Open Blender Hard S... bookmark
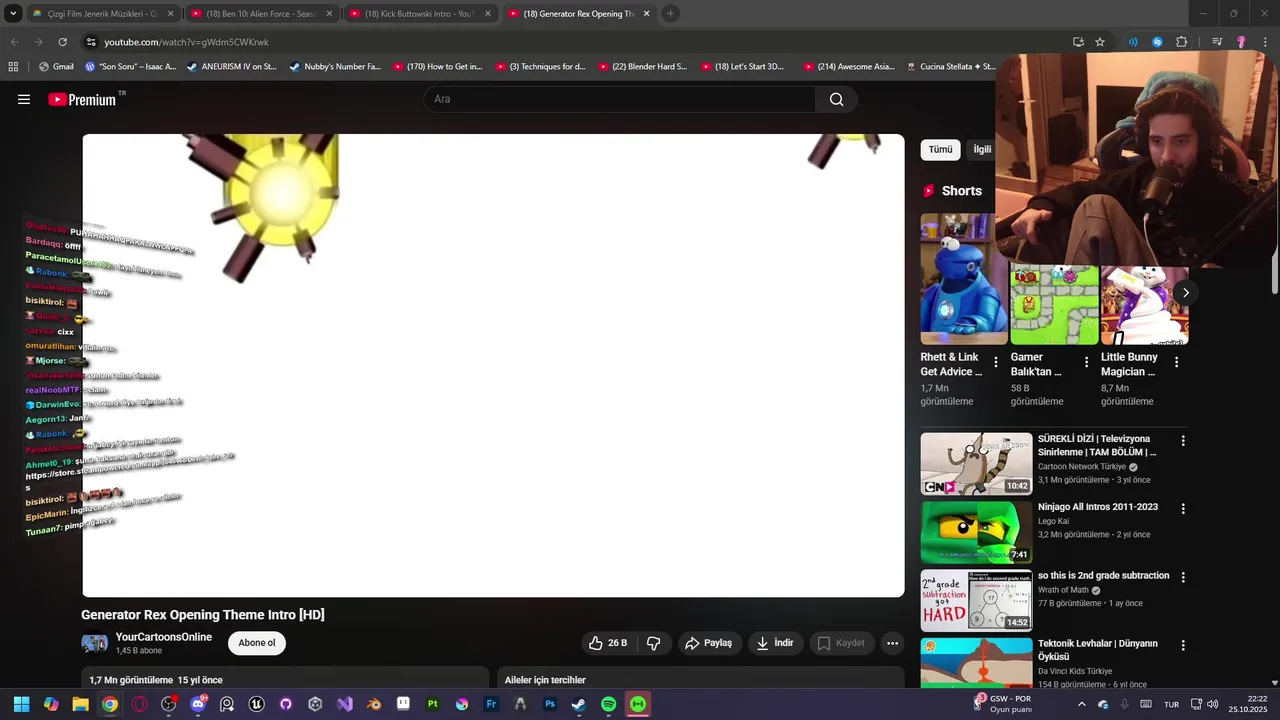Image resolution: width=1280 pixels, height=720 pixels. (x=643, y=67)
